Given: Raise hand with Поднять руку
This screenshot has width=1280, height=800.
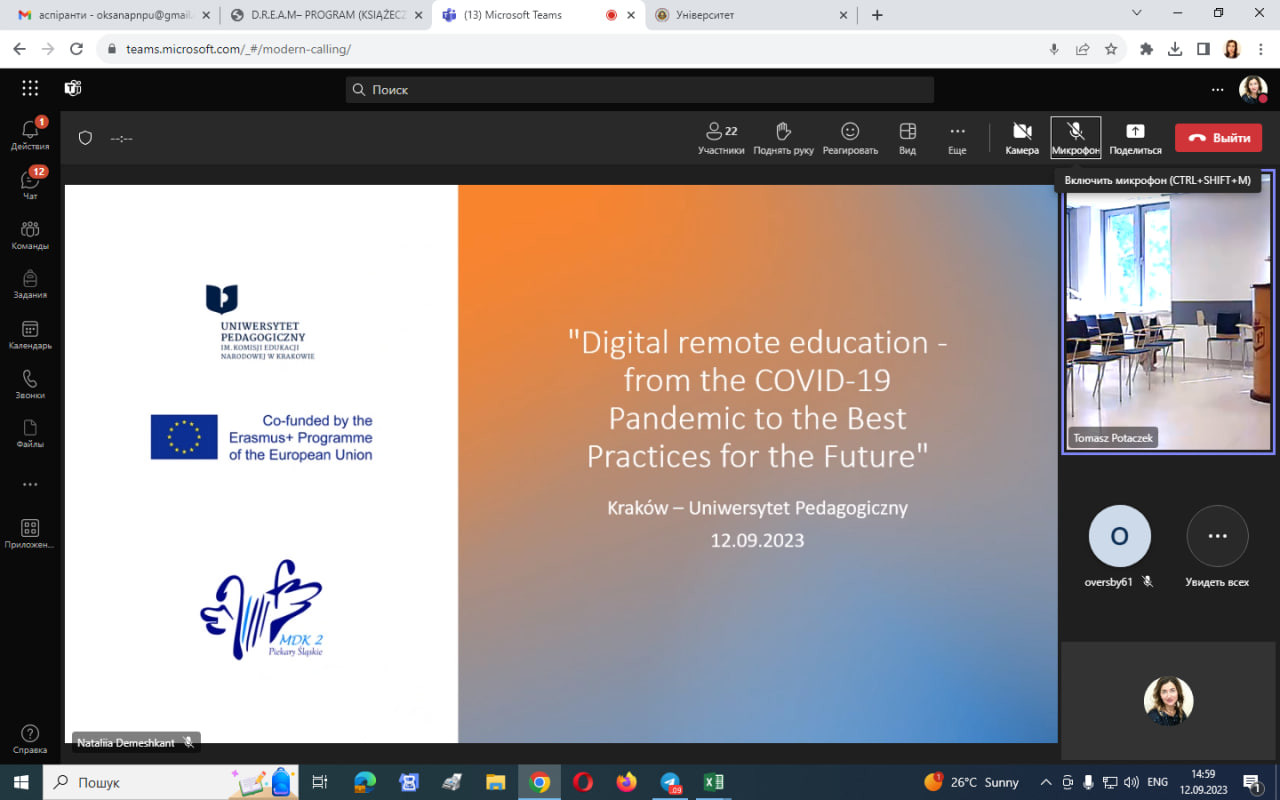Looking at the screenshot, I should pos(783,138).
